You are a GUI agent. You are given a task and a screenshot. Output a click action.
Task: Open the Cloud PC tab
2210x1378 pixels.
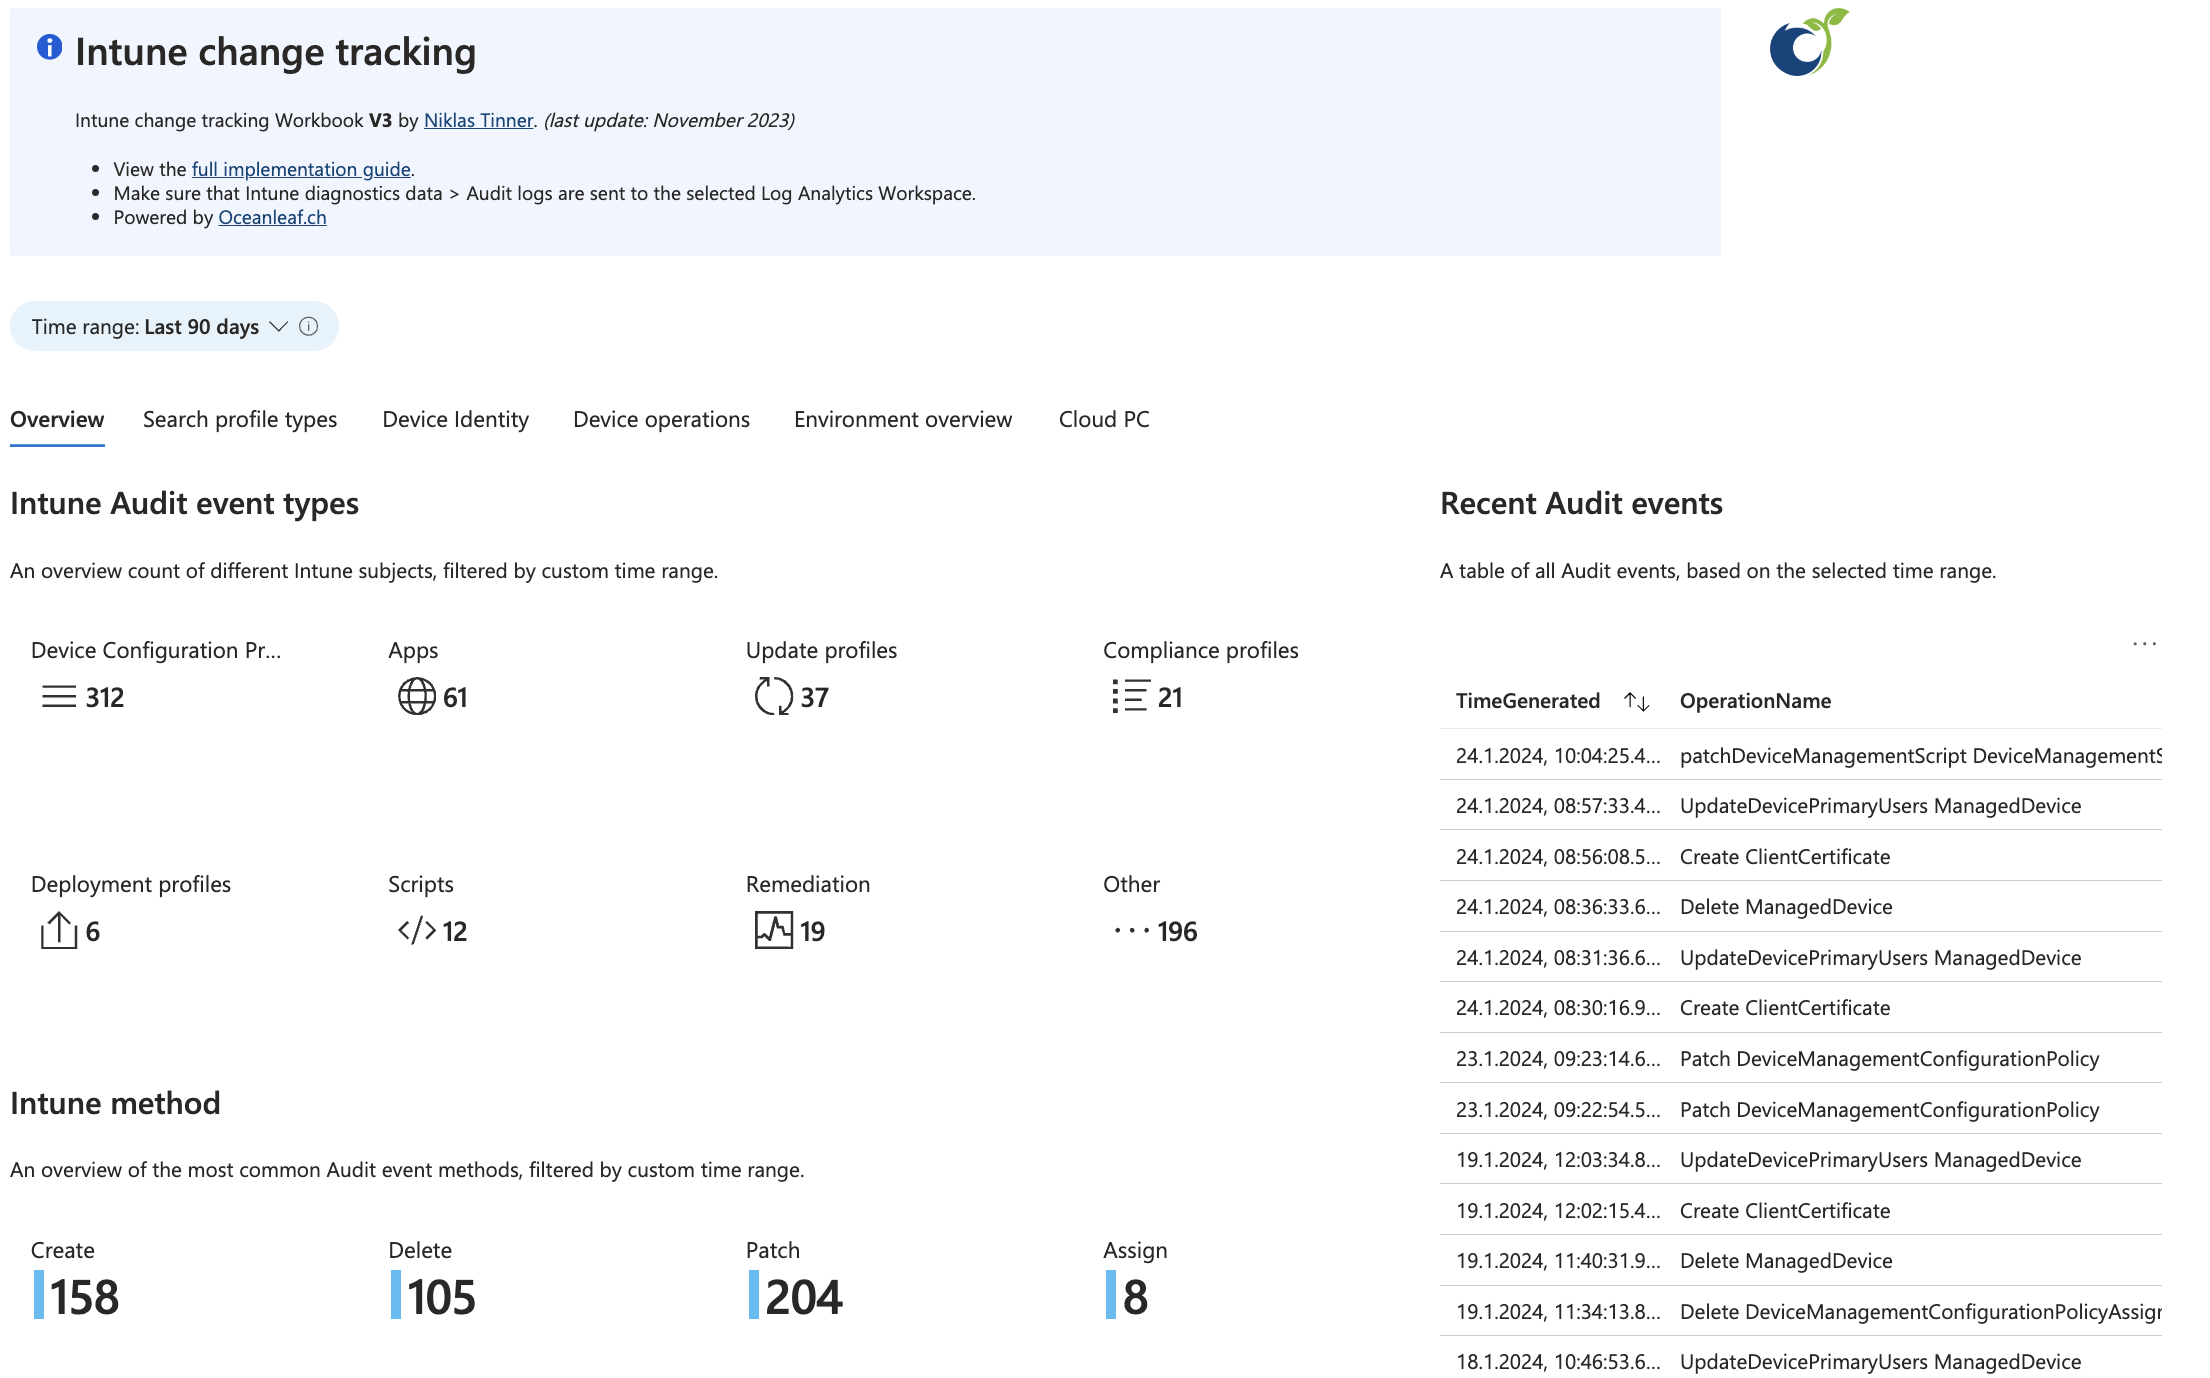click(x=1103, y=420)
